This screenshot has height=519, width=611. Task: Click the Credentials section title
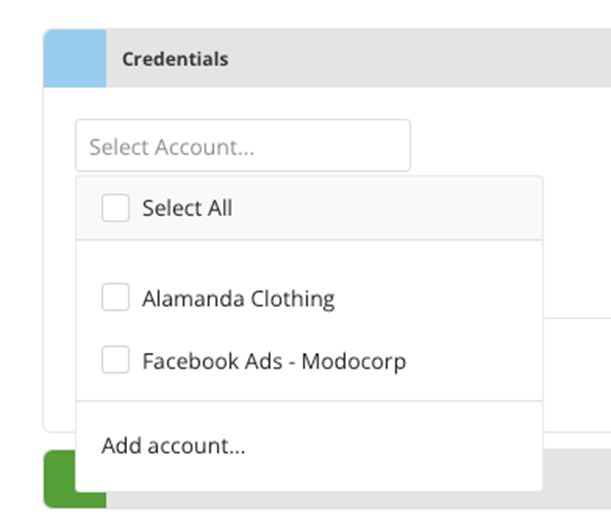click(x=175, y=59)
